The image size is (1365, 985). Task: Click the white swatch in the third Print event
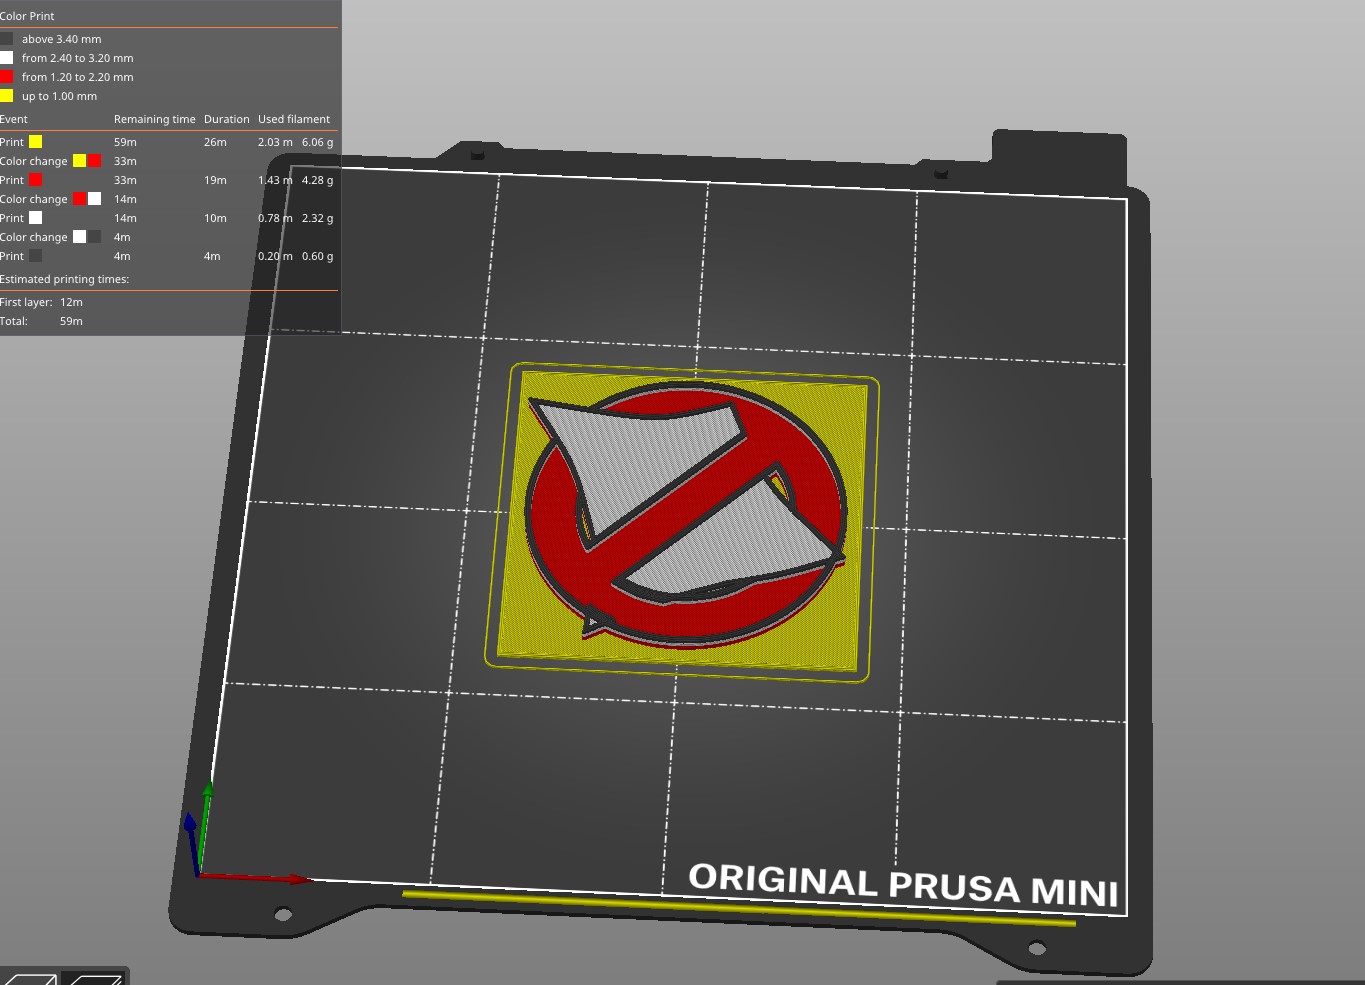(36, 217)
